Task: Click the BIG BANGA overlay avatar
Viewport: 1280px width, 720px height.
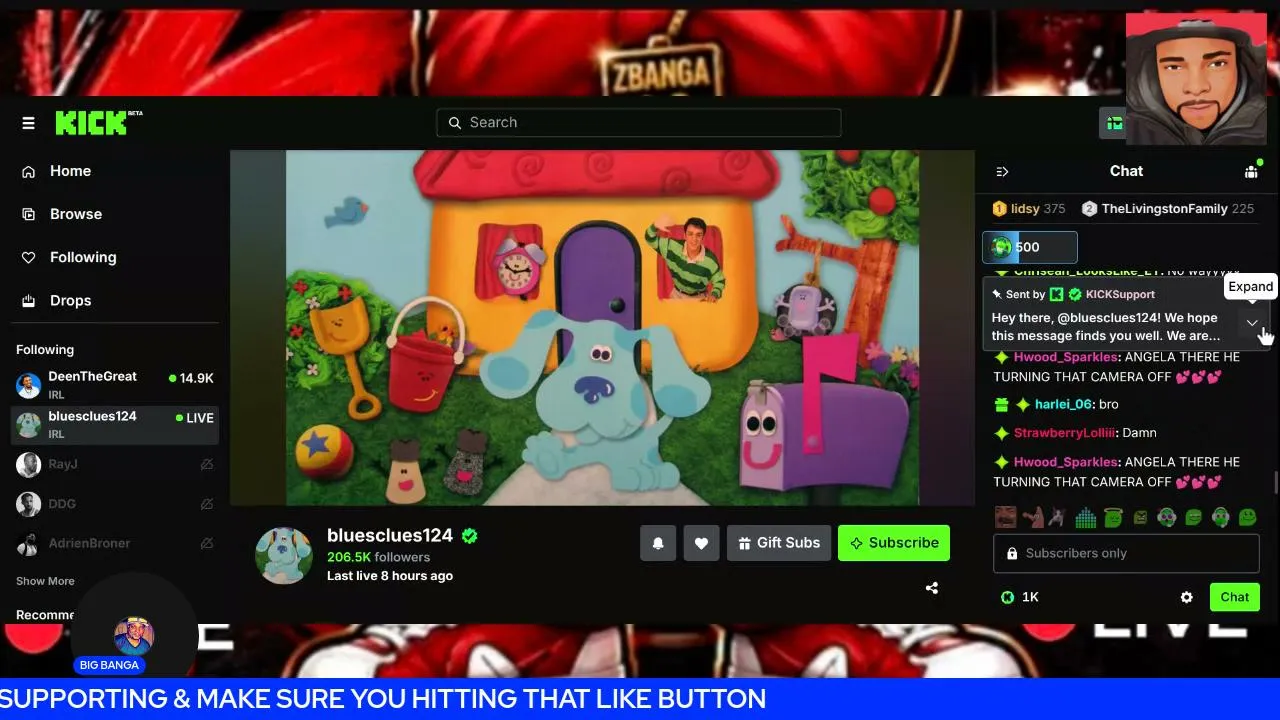Action: (134, 637)
